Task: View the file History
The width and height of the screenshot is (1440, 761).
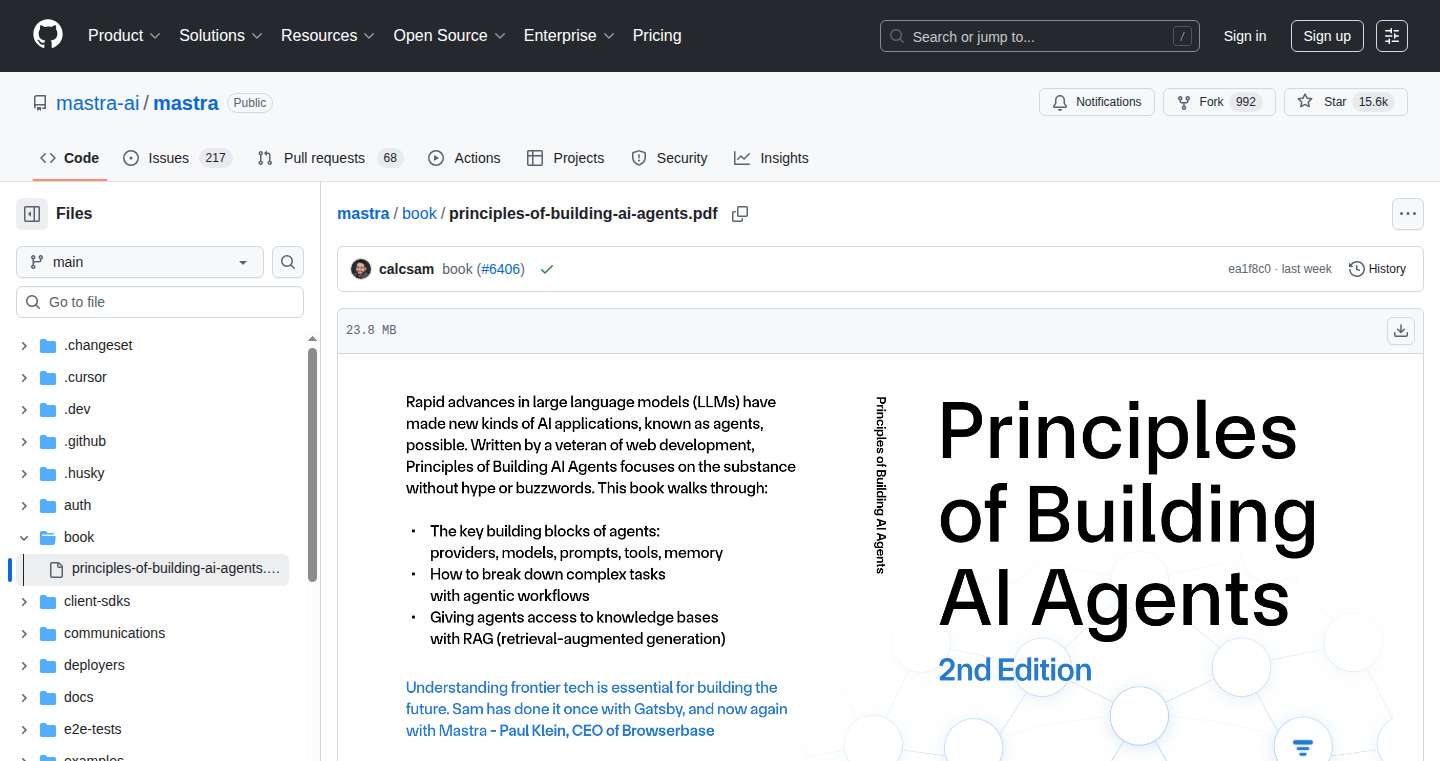Action: pos(1377,269)
